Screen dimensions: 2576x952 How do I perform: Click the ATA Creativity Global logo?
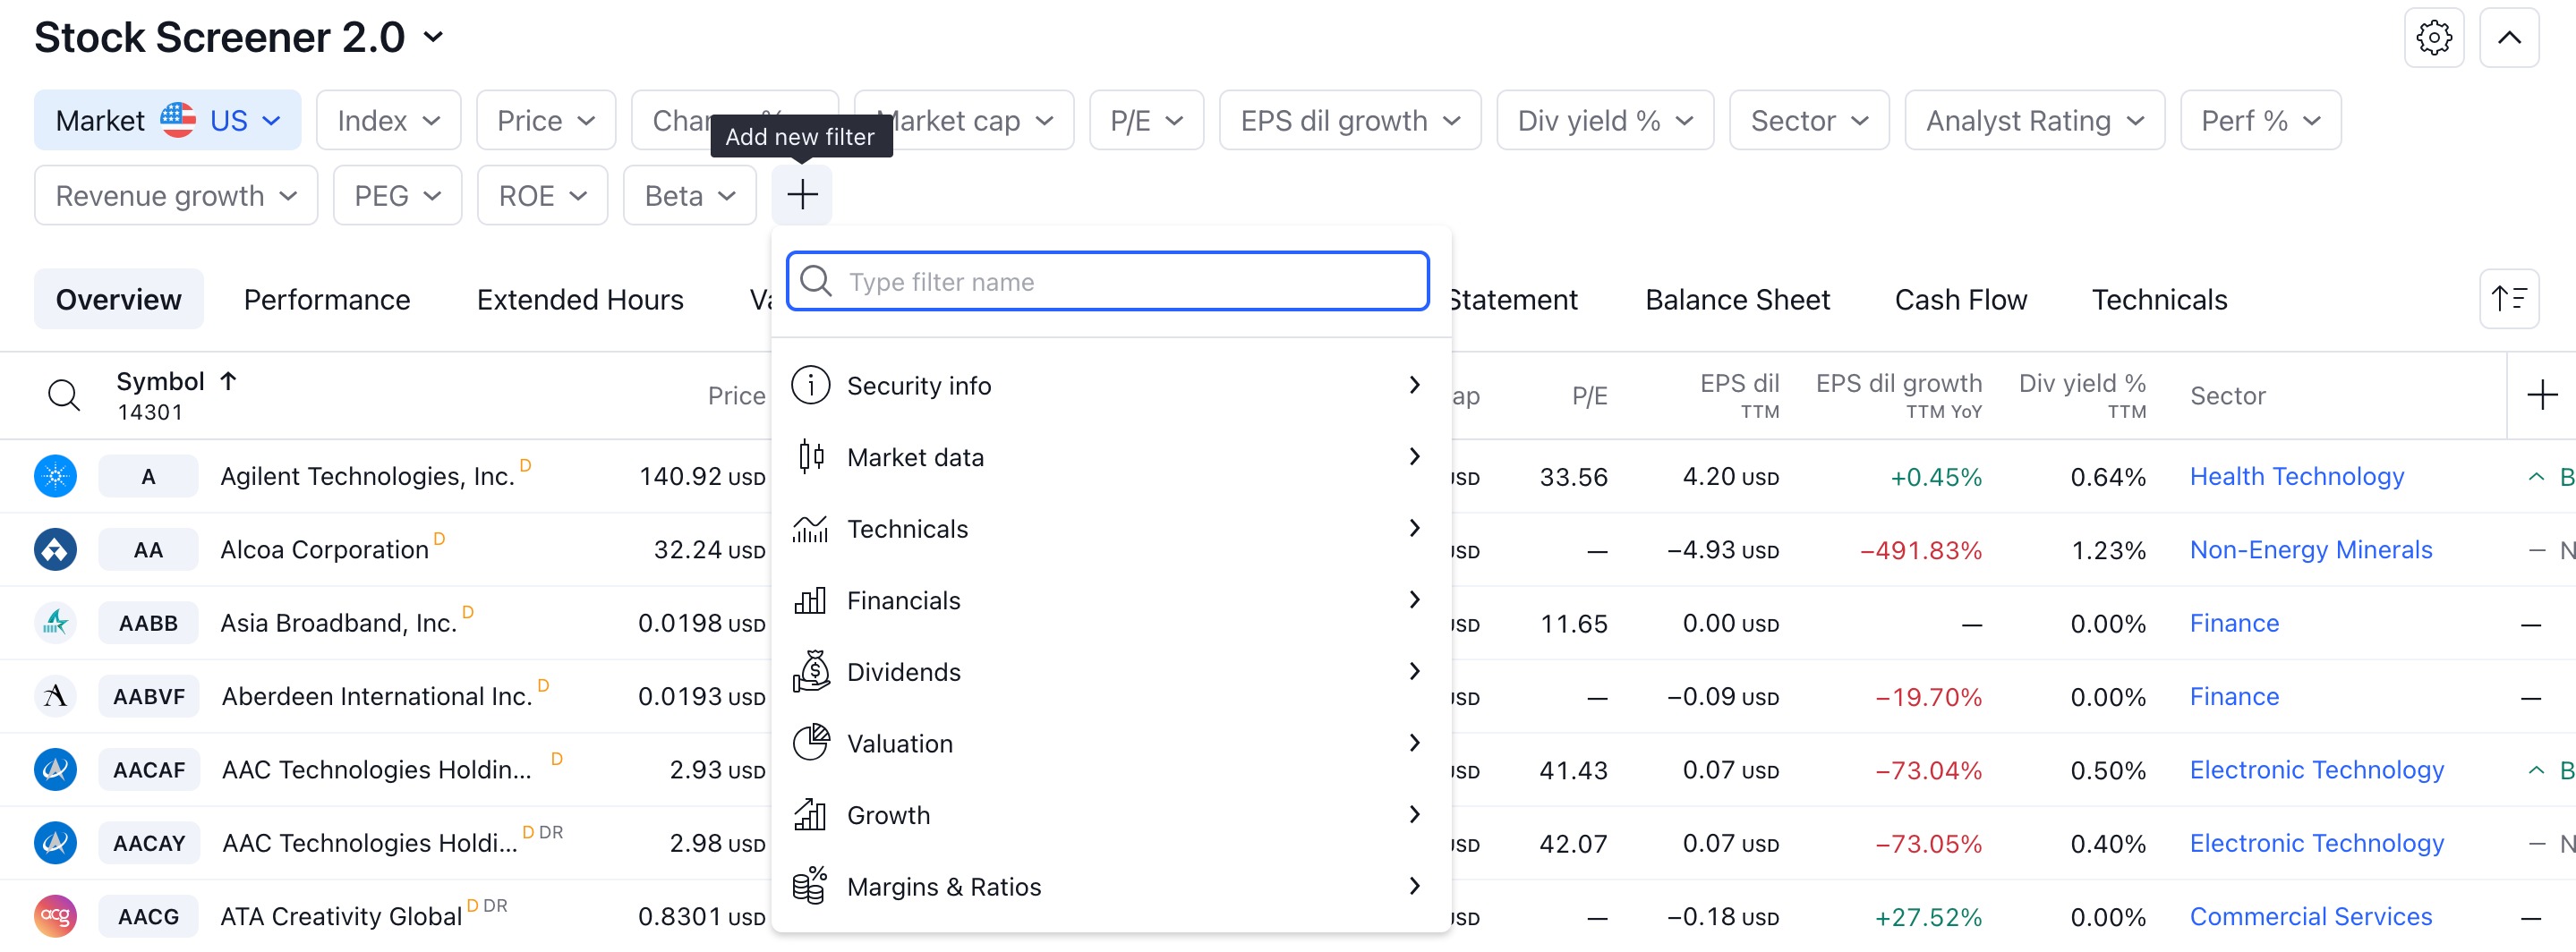pos(56,916)
